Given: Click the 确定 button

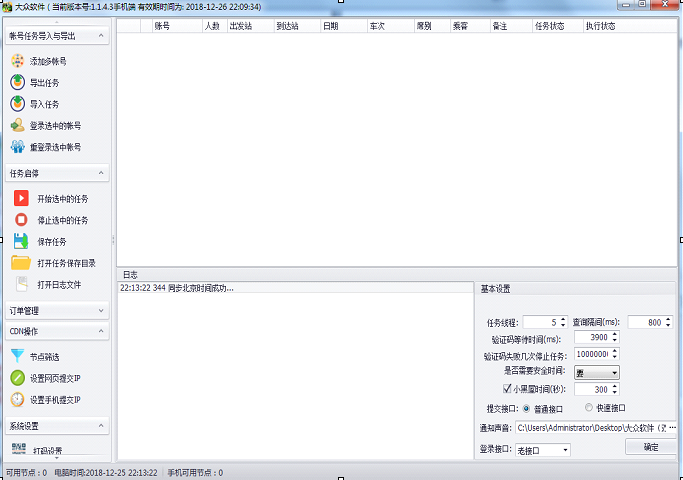Looking at the screenshot, I should coord(651,447).
